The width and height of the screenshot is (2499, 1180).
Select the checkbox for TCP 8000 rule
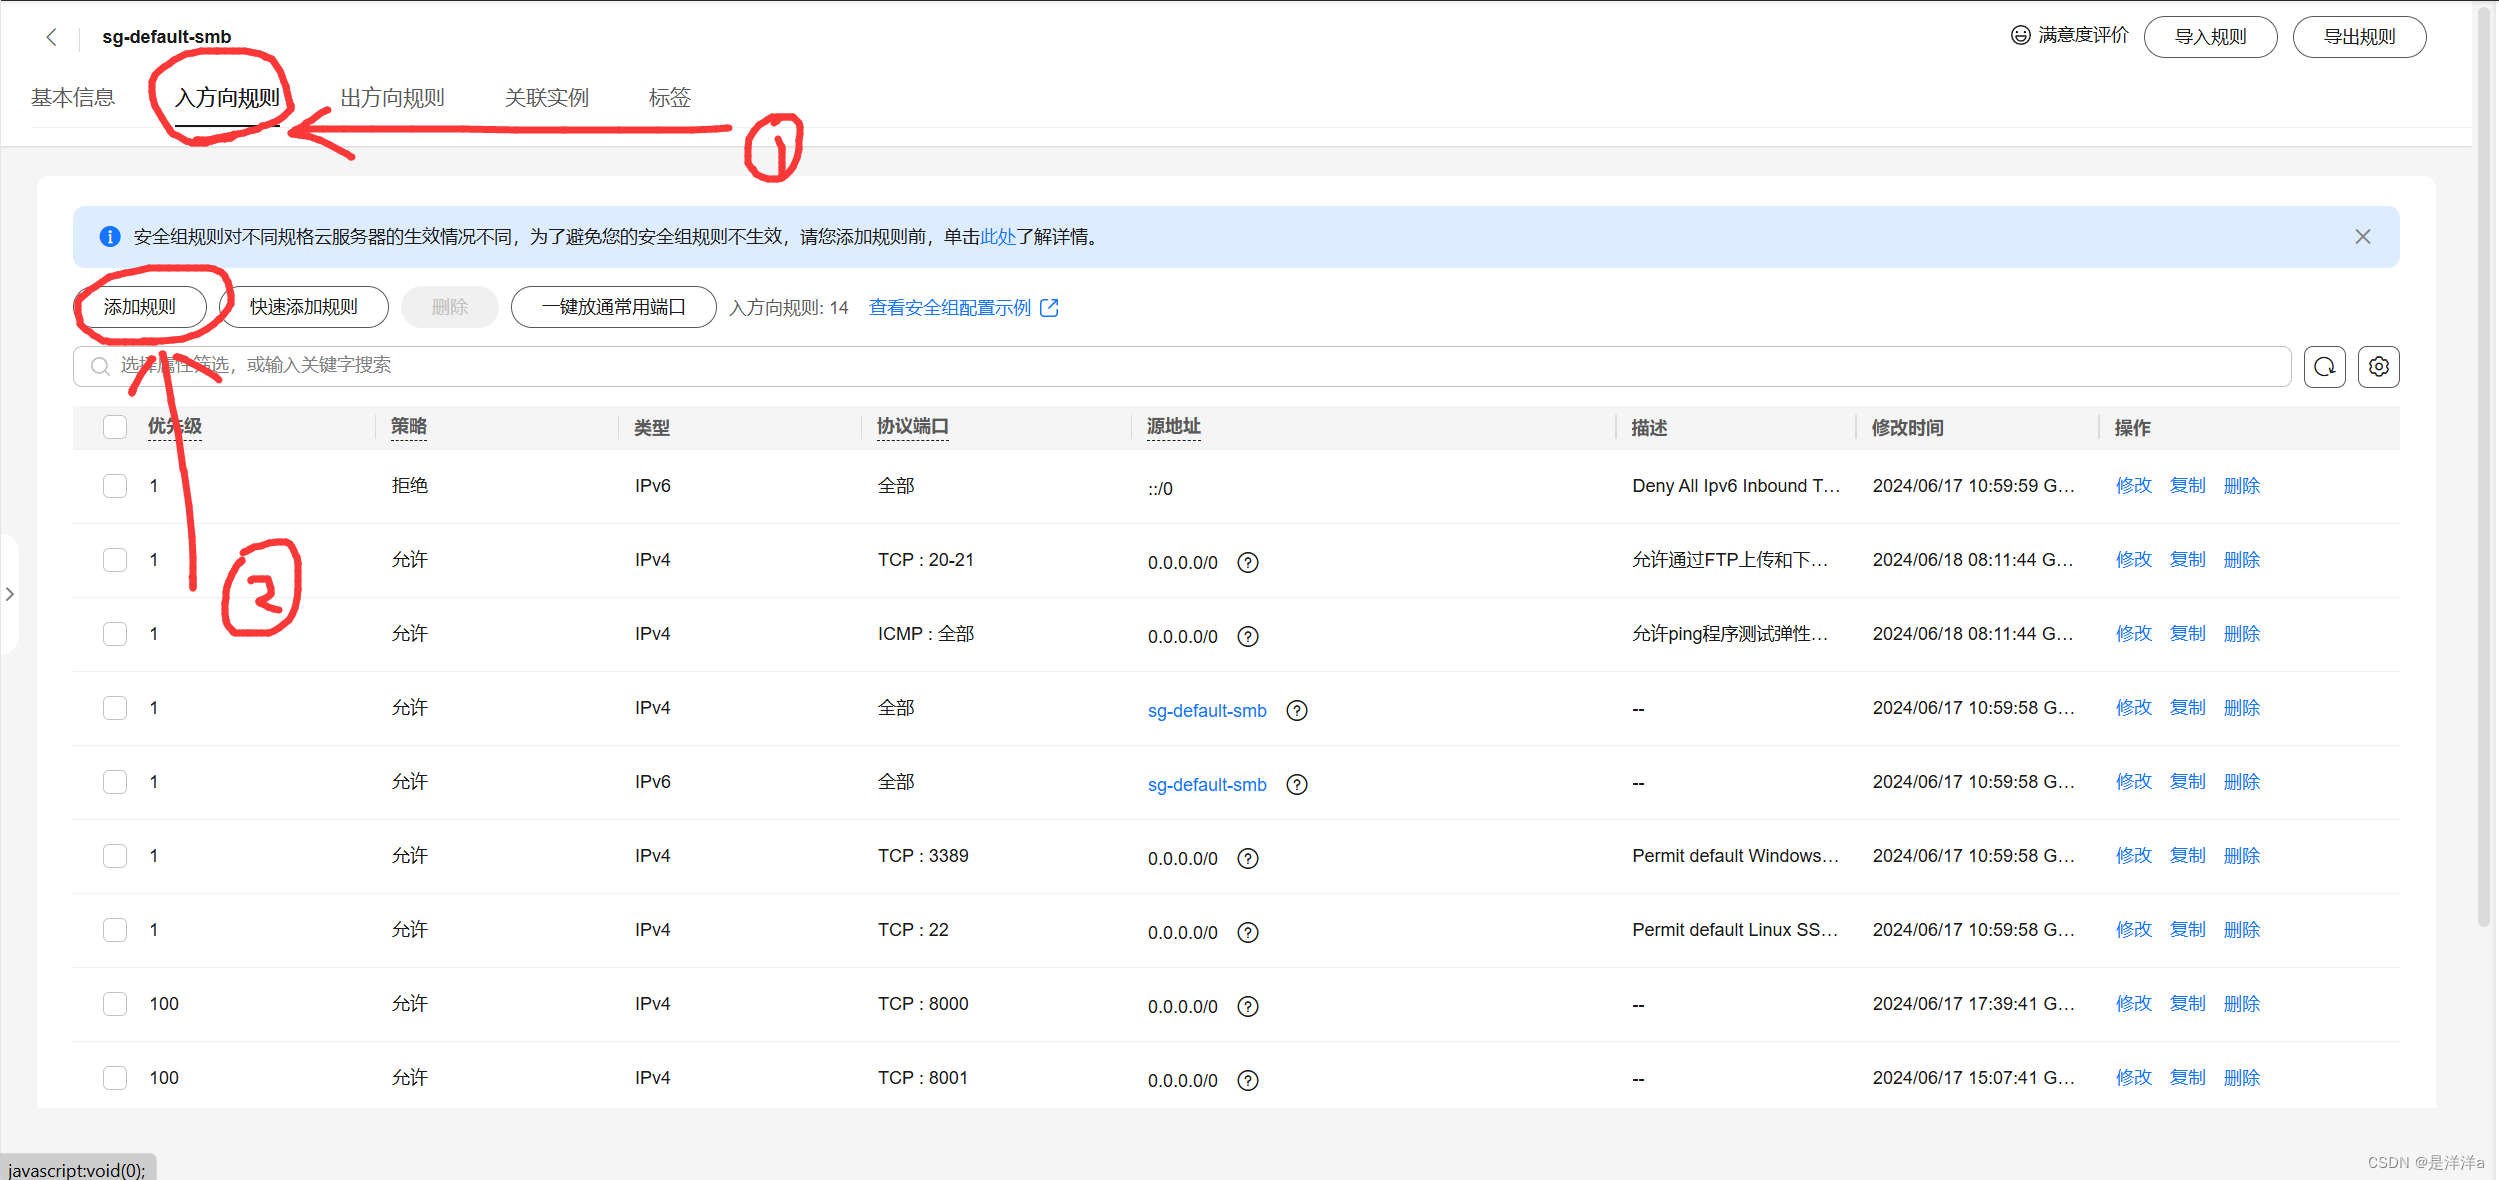click(x=115, y=1004)
